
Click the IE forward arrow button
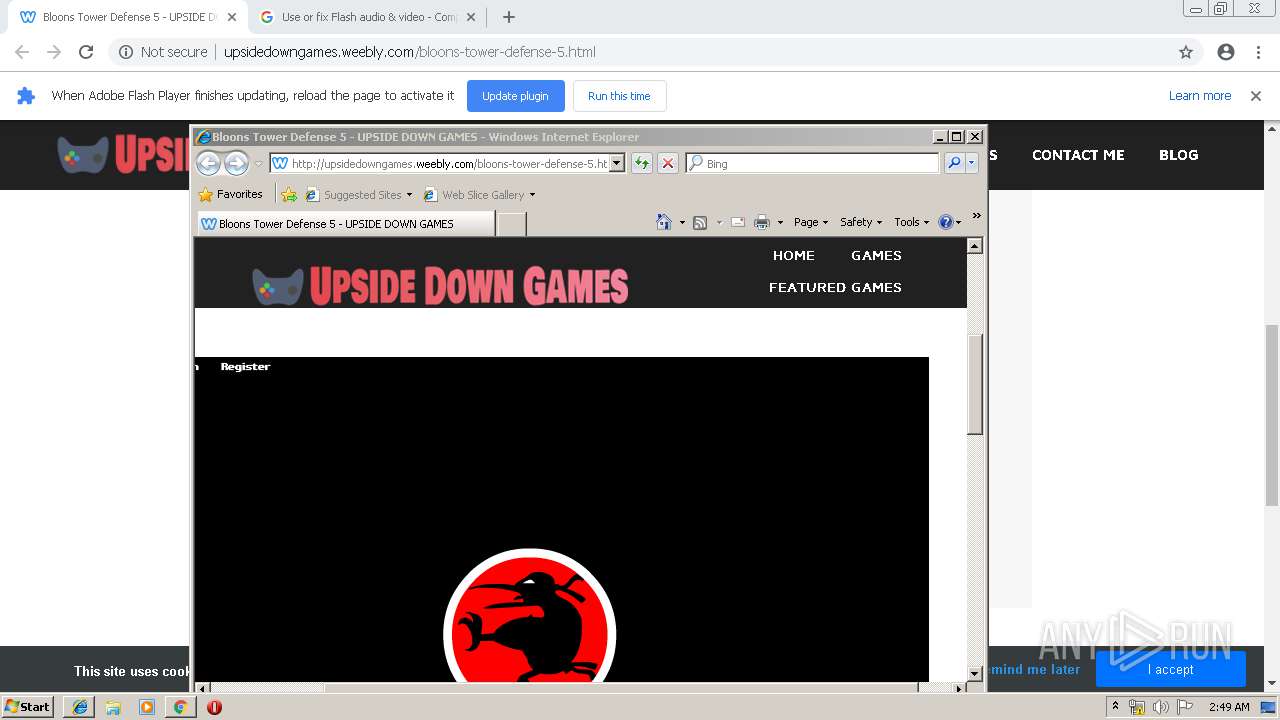click(236, 163)
